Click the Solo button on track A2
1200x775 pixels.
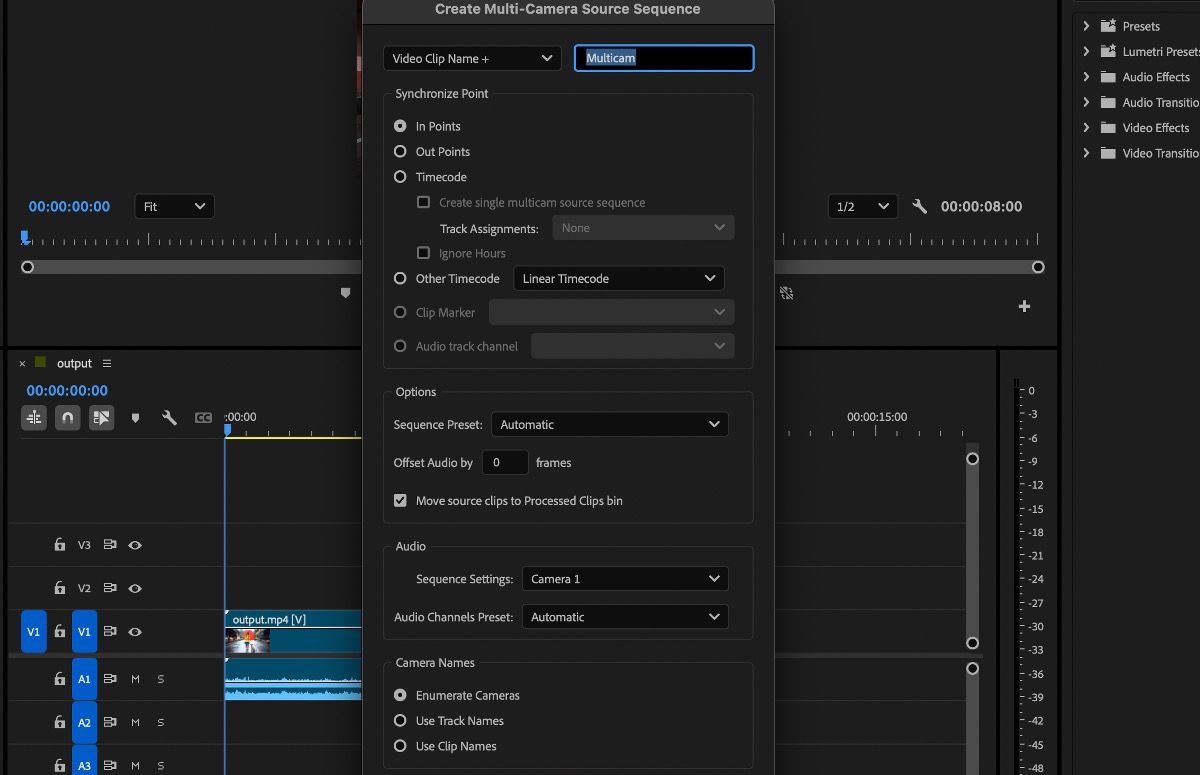click(x=160, y=722)
